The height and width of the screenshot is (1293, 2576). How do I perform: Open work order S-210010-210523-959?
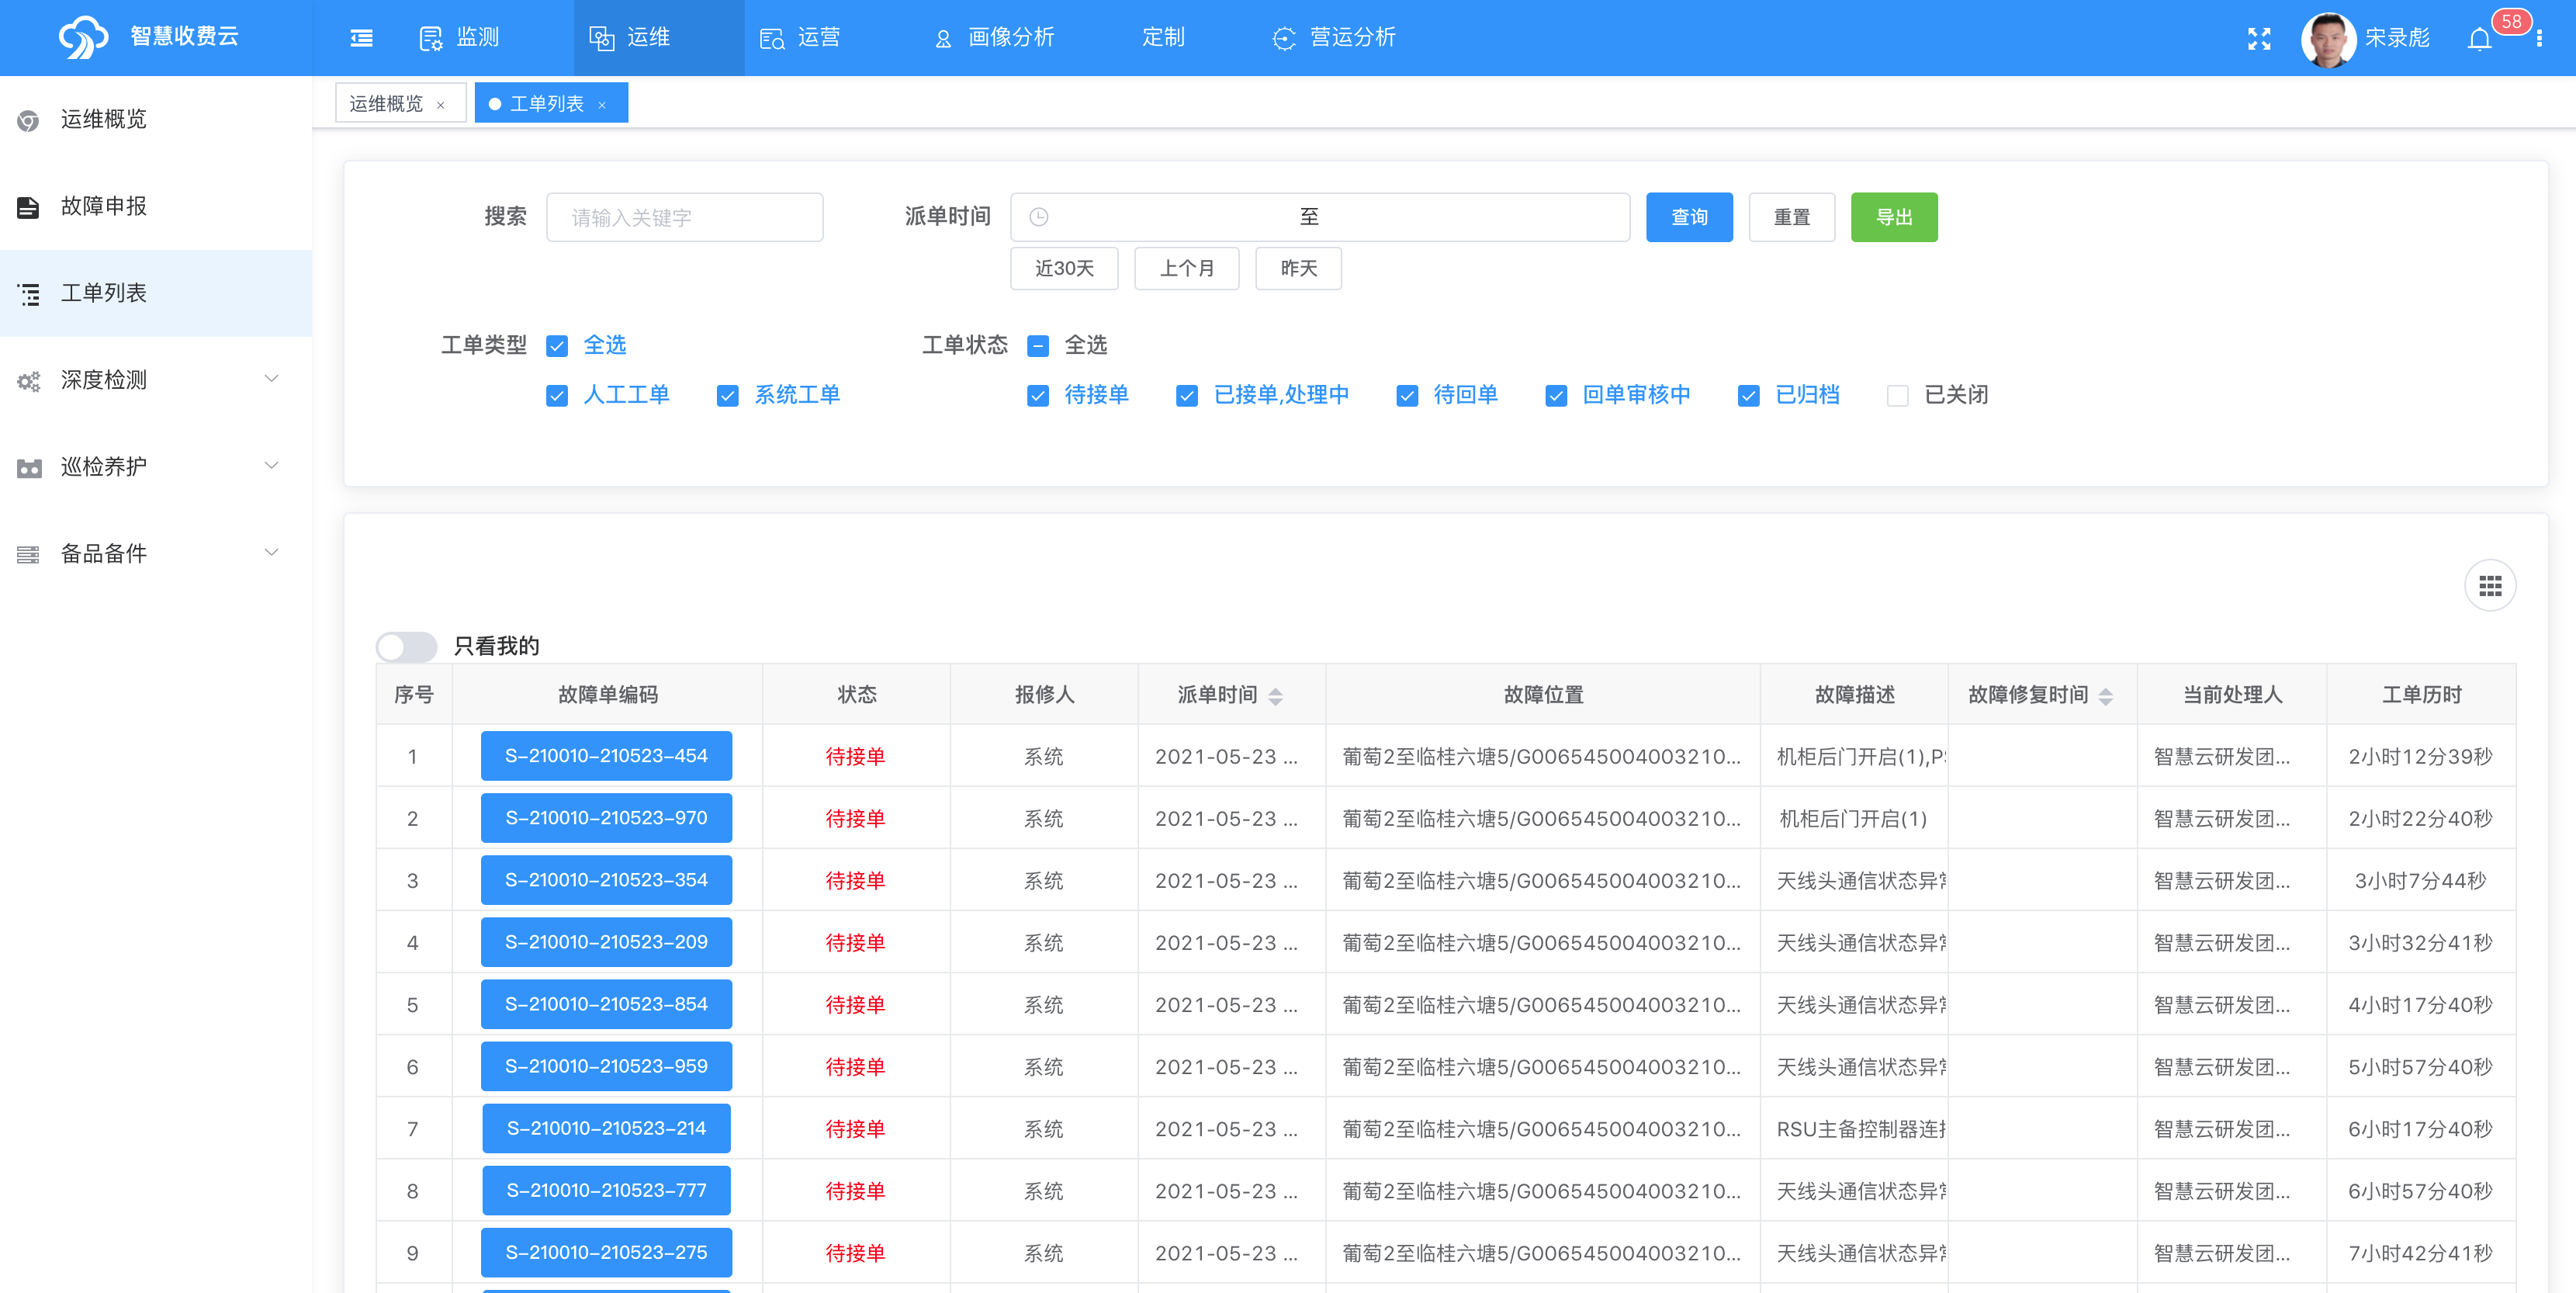[x=606, y=1066]
